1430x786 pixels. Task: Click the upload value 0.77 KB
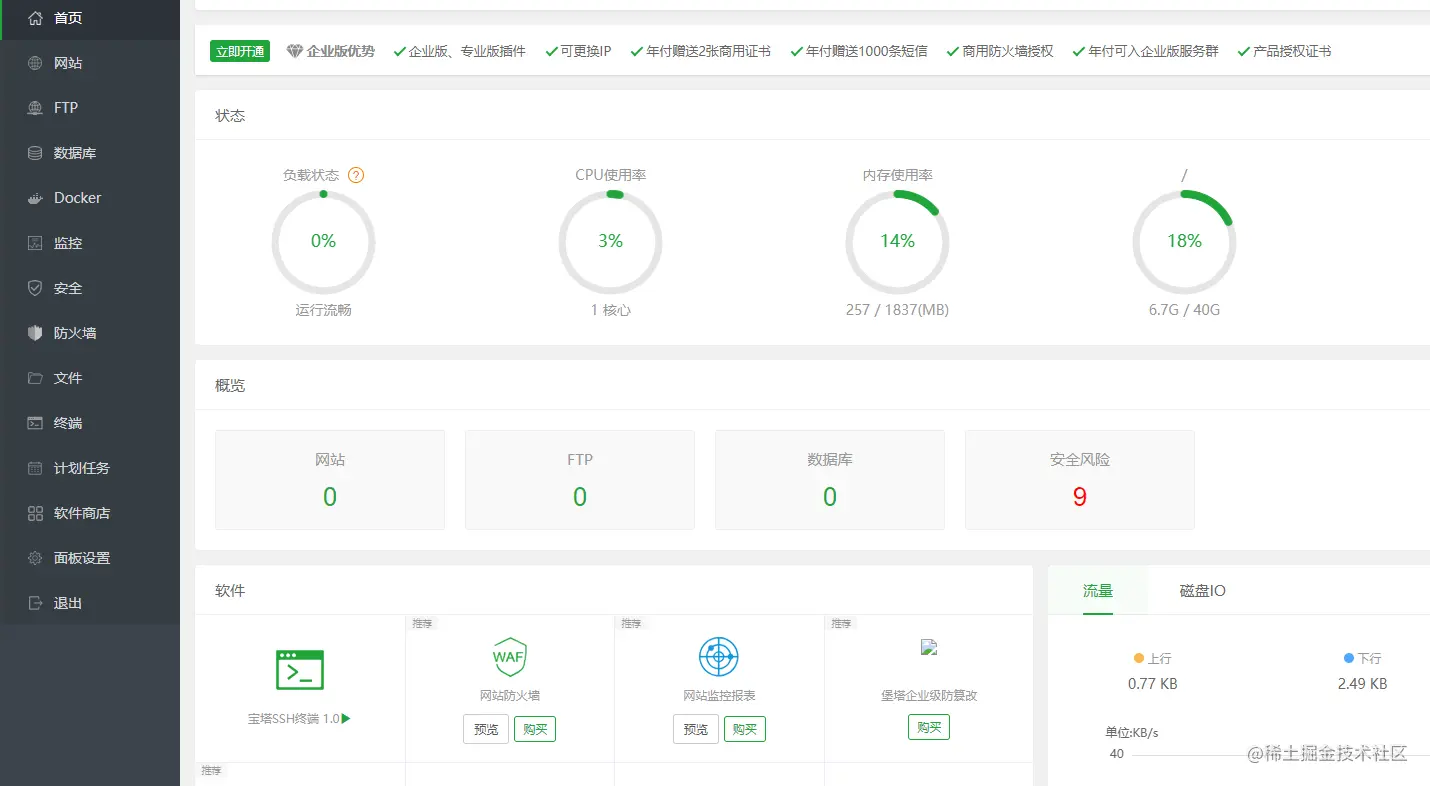click(x=1152, y=684)
